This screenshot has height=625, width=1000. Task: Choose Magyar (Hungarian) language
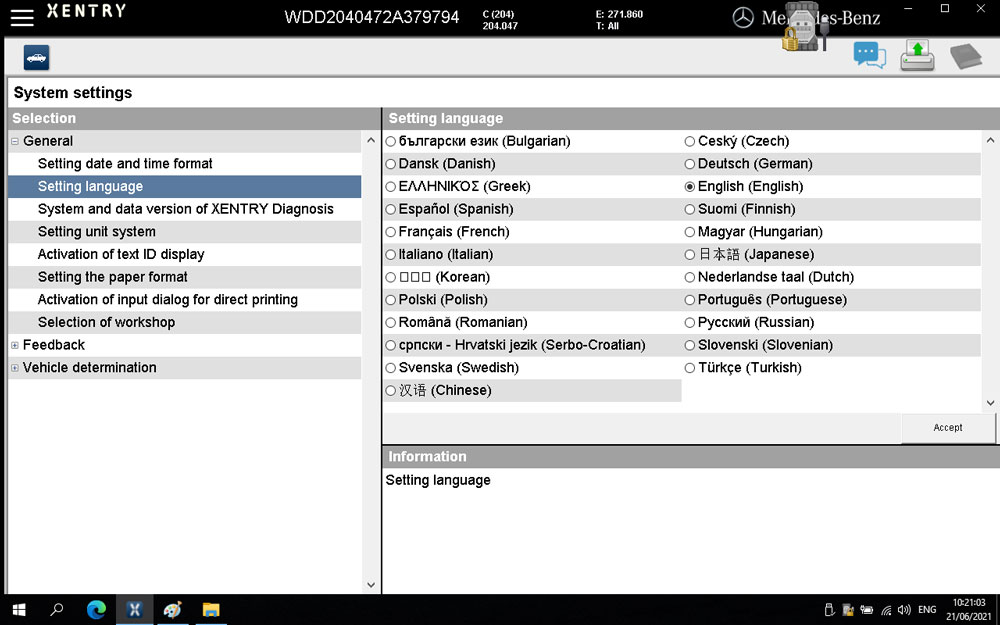689,232
